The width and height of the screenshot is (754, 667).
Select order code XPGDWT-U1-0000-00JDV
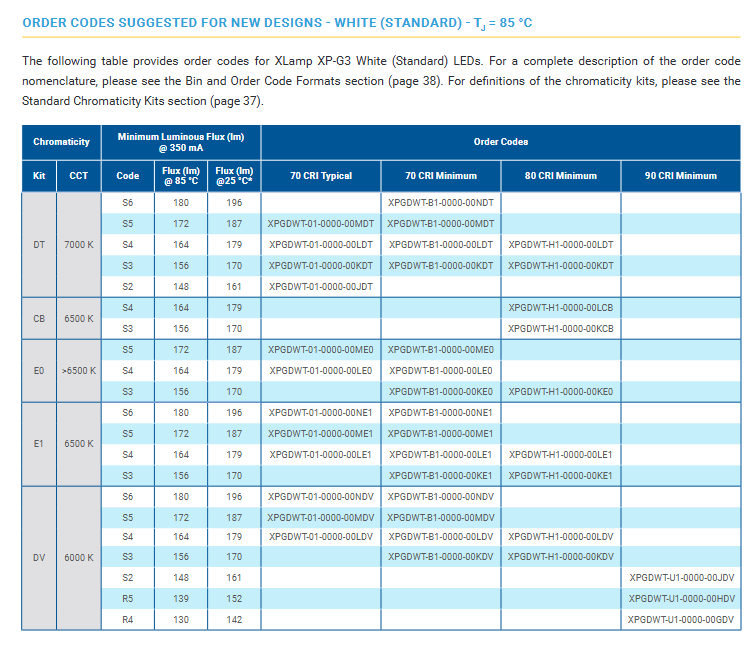[681, 578]
